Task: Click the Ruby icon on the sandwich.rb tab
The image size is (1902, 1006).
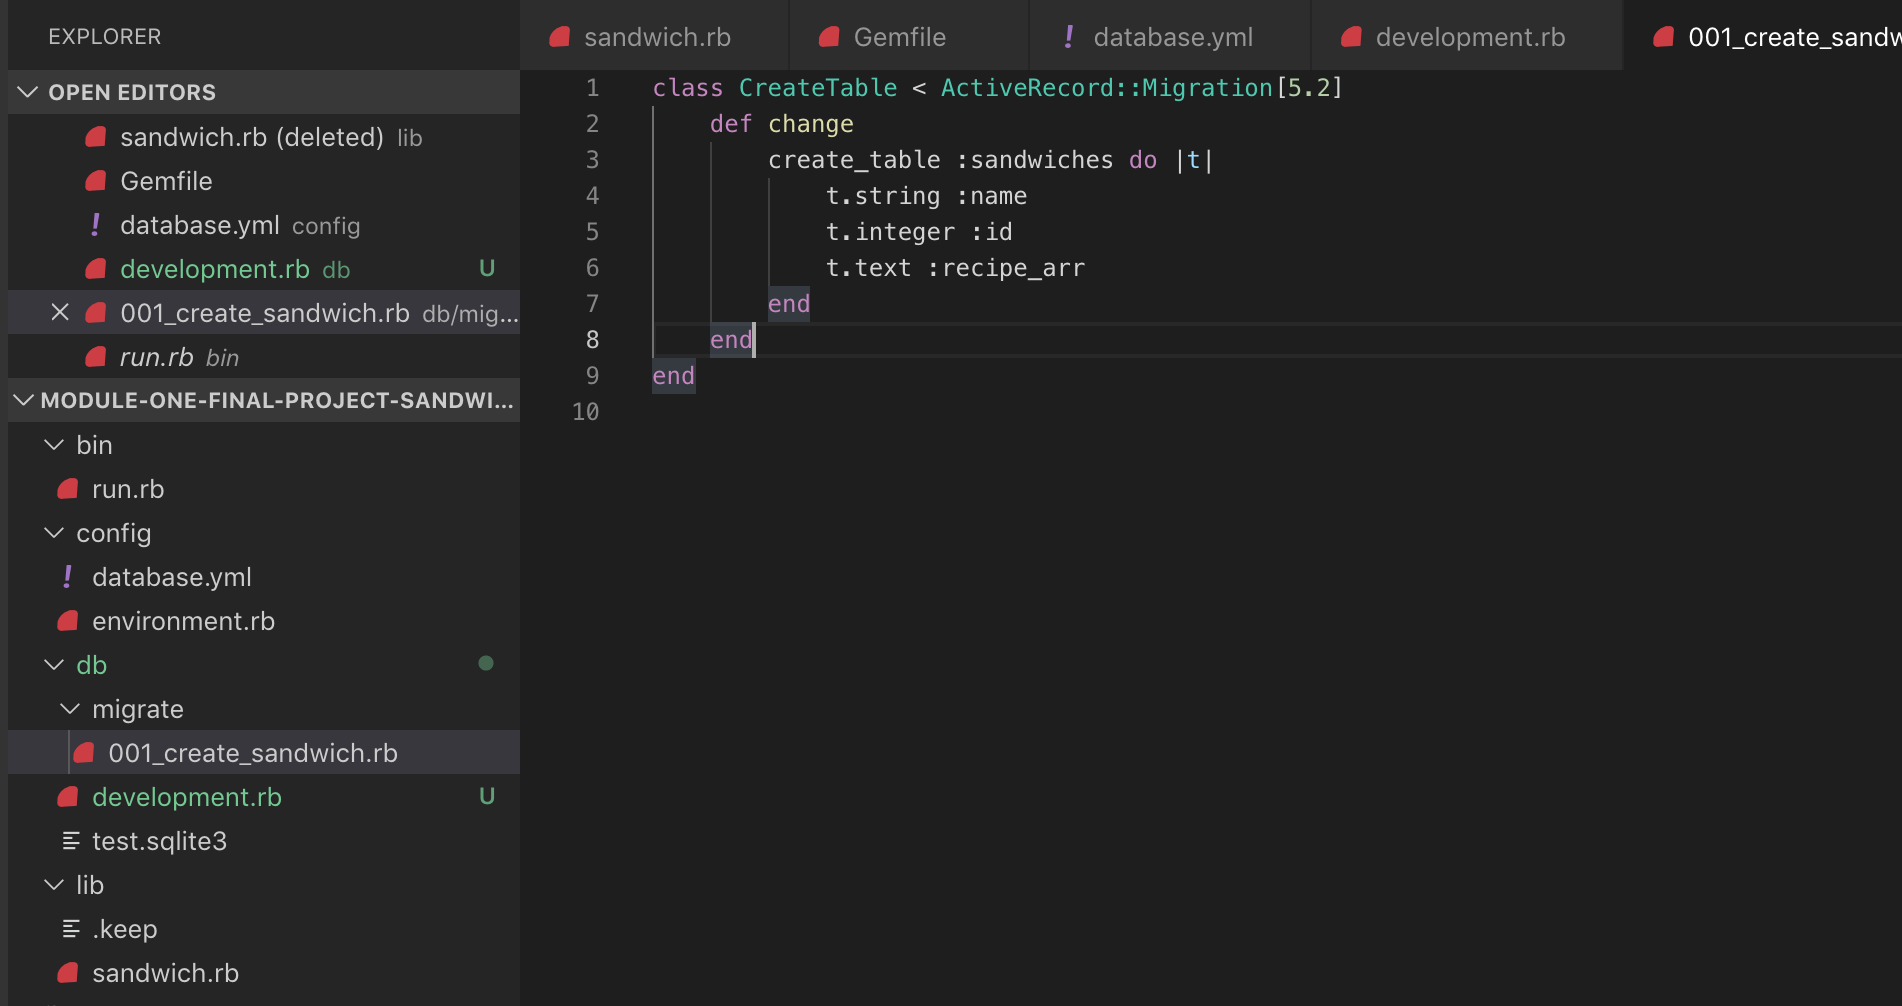Action: (560, 37)
